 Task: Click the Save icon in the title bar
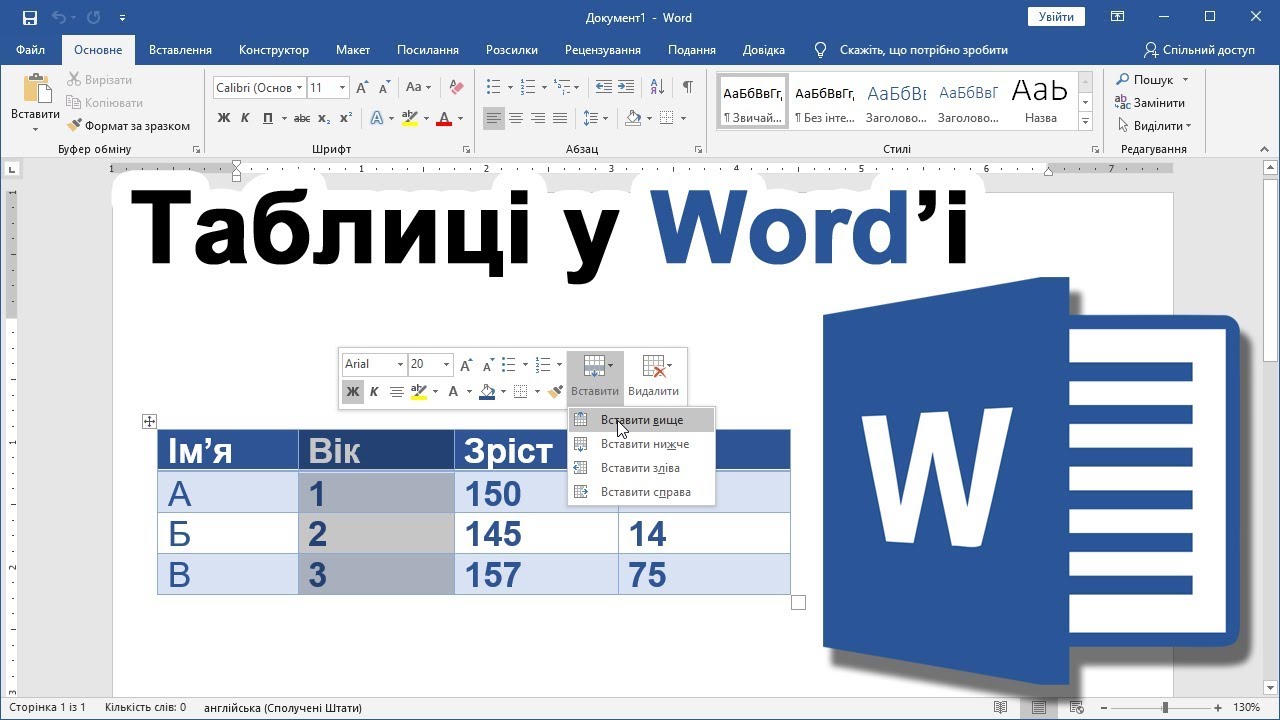tap(29, 17)
